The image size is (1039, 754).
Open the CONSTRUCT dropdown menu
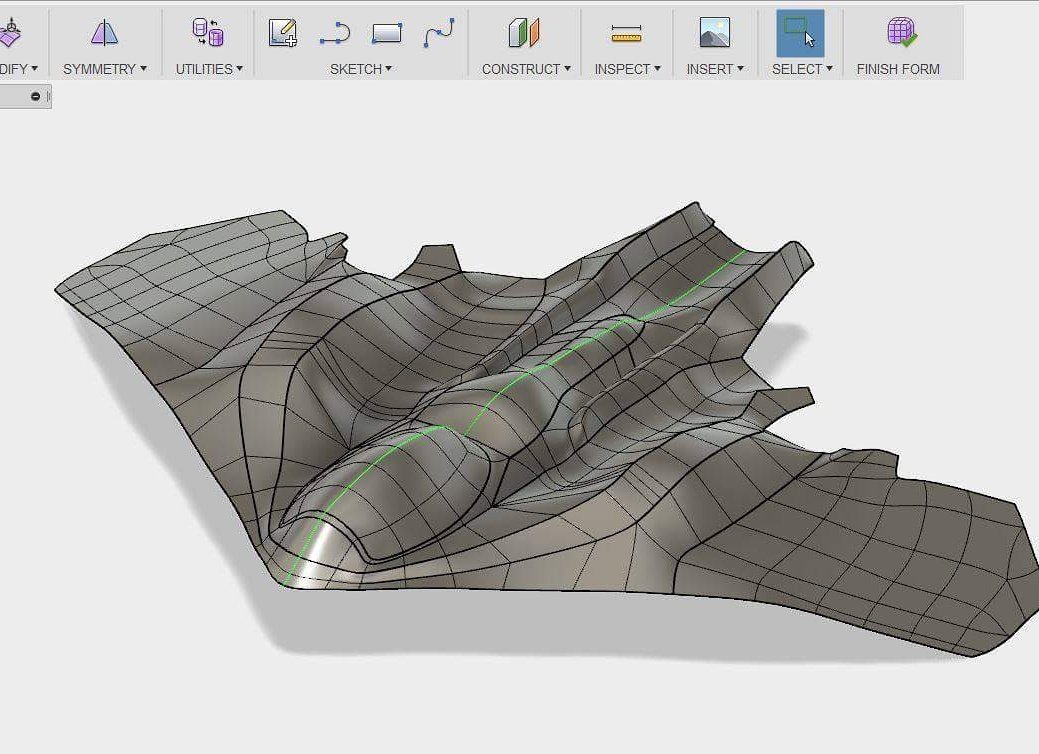pos(526,69)
